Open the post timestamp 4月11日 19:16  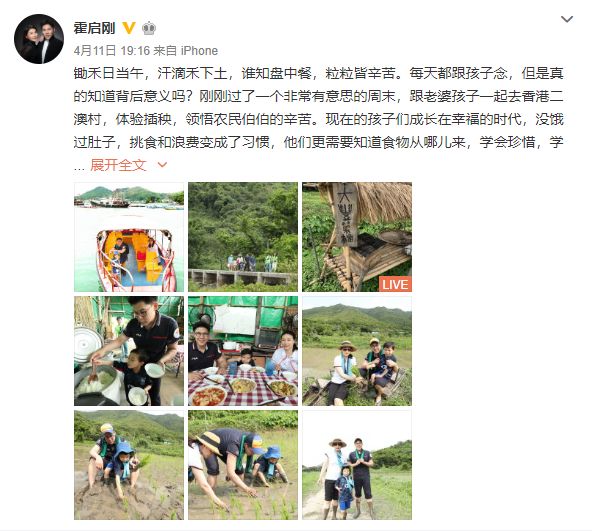[x=112, y=51]
